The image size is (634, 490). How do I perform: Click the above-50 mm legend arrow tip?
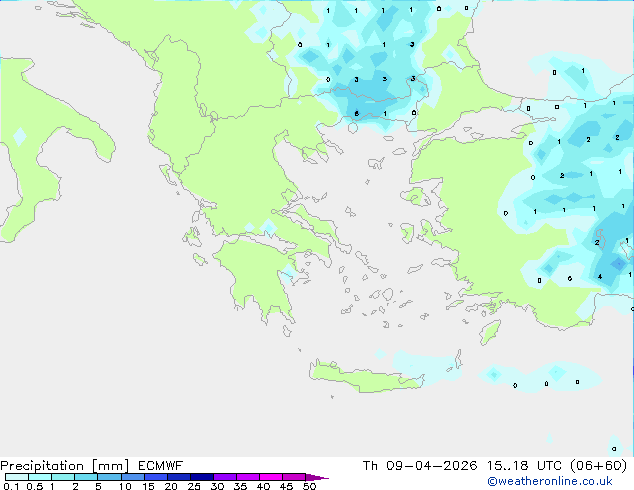pos(317,478)
